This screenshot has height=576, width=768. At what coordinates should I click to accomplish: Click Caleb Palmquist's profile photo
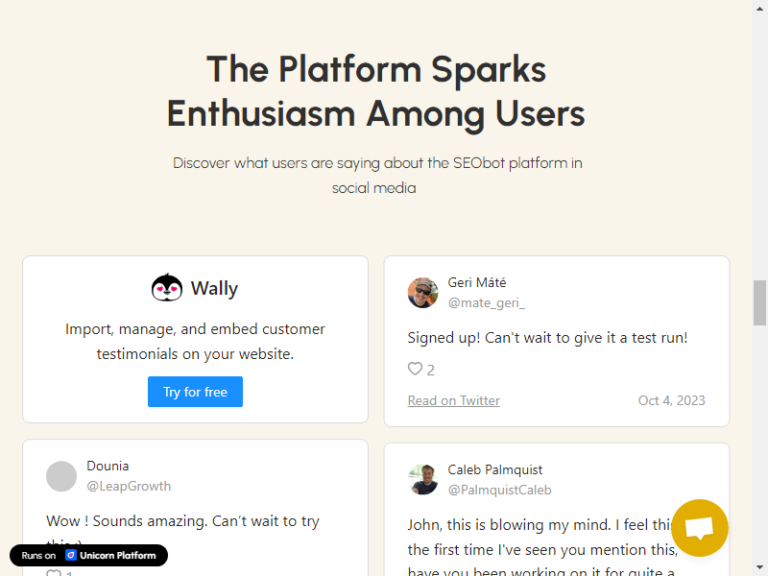[423, 480]
